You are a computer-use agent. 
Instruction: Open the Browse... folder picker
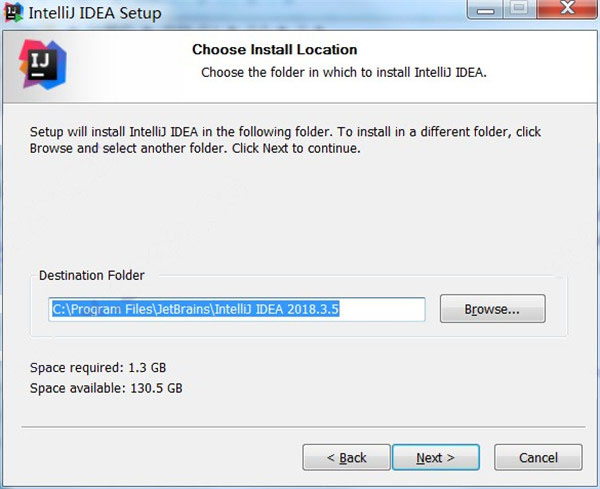[492, 308]
